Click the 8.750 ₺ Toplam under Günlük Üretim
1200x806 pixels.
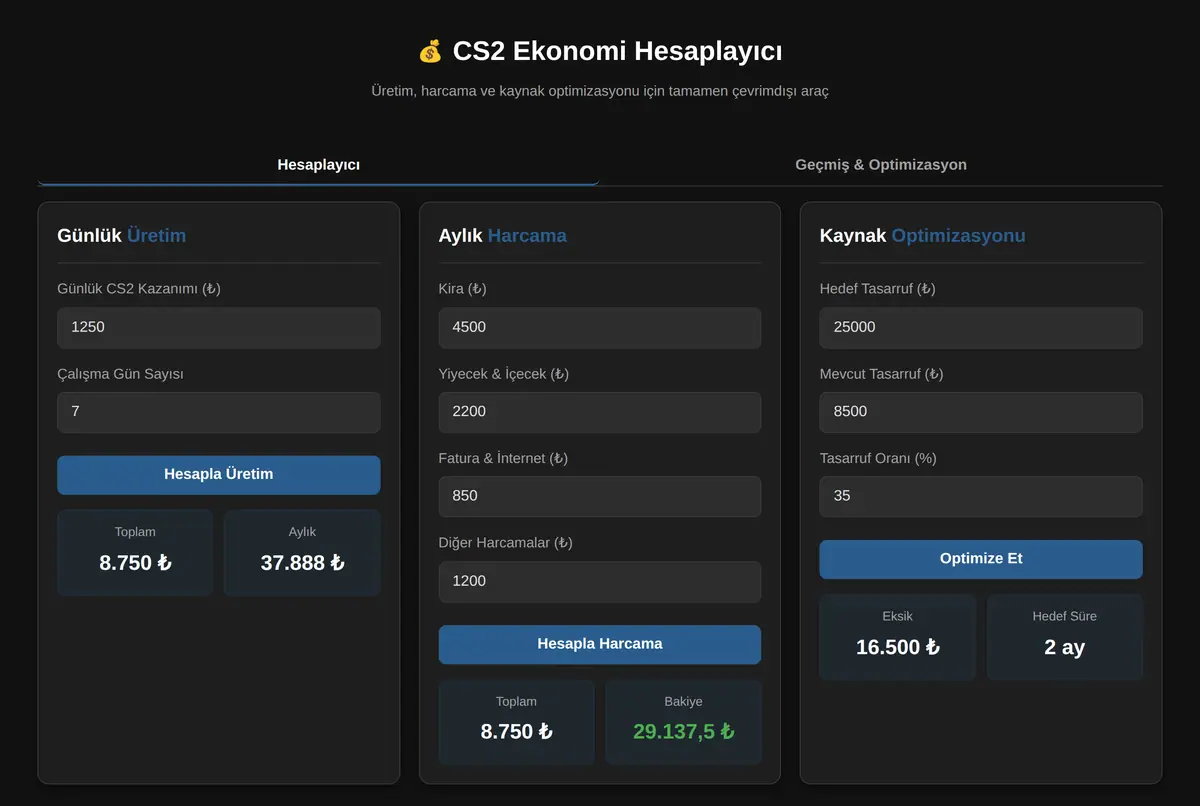135,563
